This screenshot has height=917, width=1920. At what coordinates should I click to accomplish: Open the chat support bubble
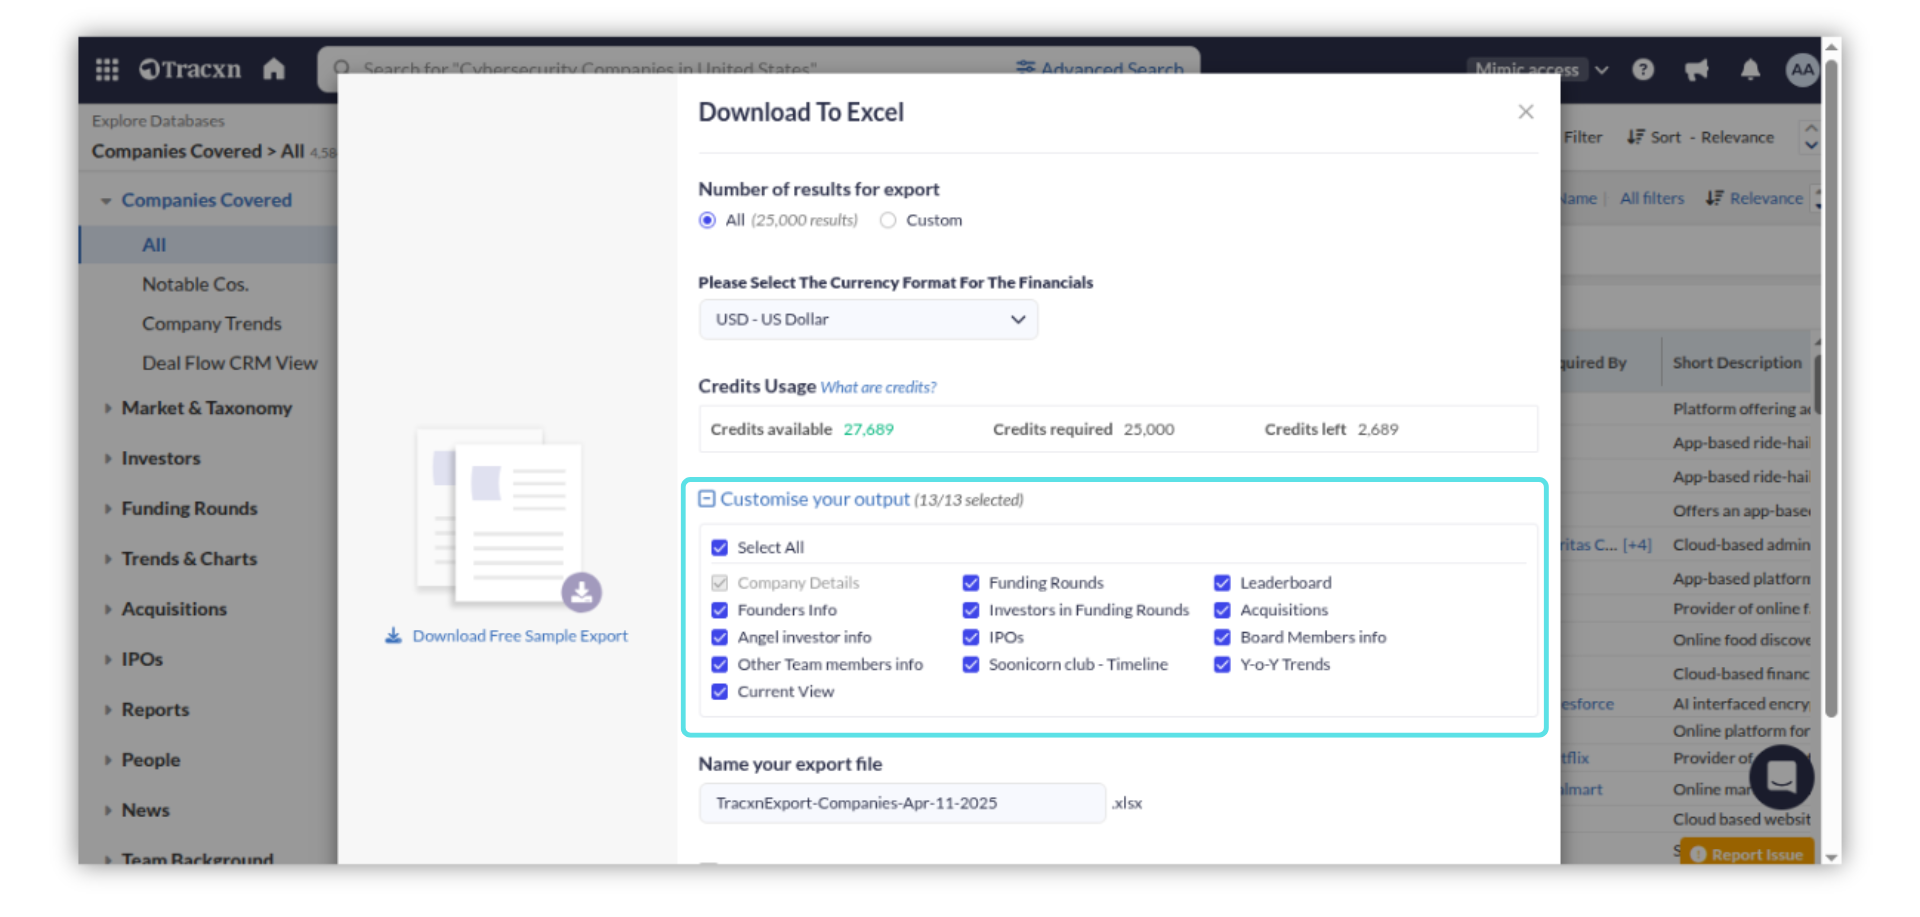tap(1781, 776)
